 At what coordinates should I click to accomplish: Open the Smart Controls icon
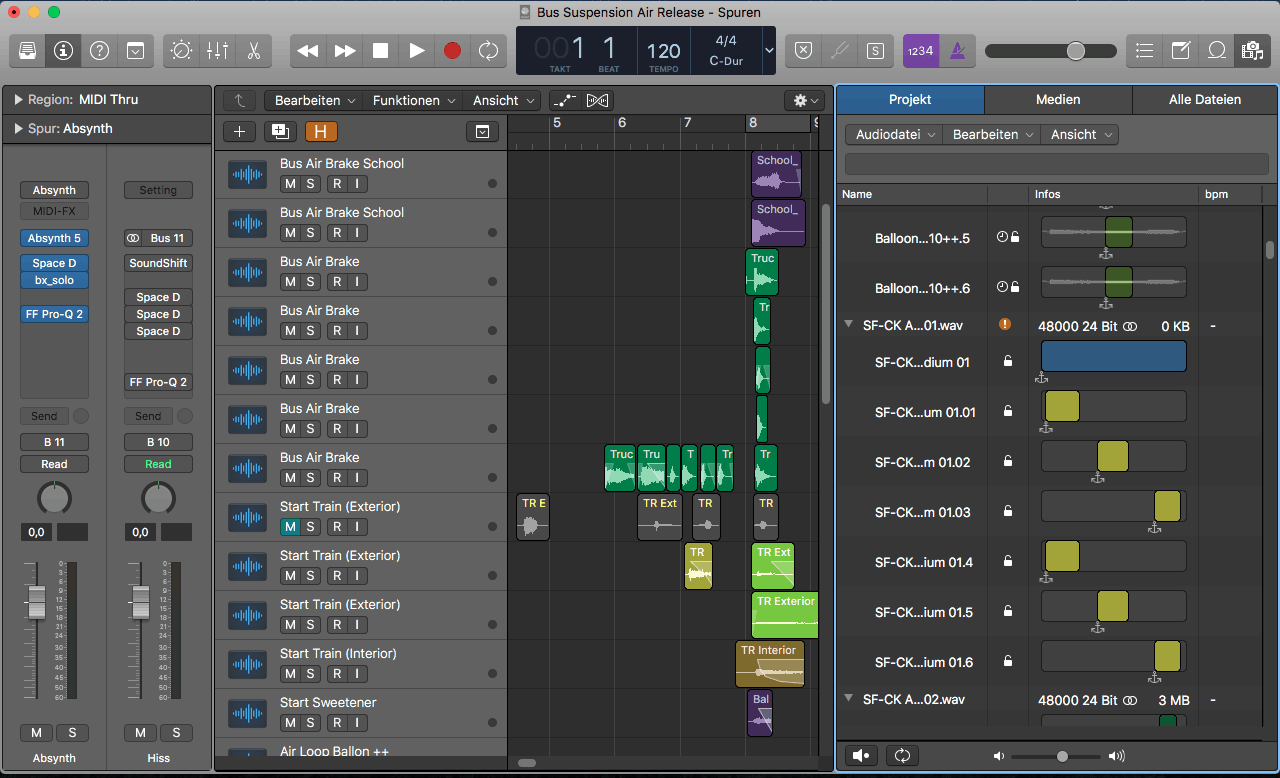(181, 51)
